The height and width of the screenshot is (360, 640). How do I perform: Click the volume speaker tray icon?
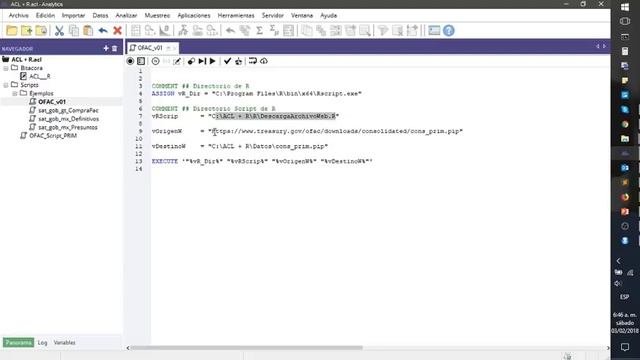tap(618, 283)
